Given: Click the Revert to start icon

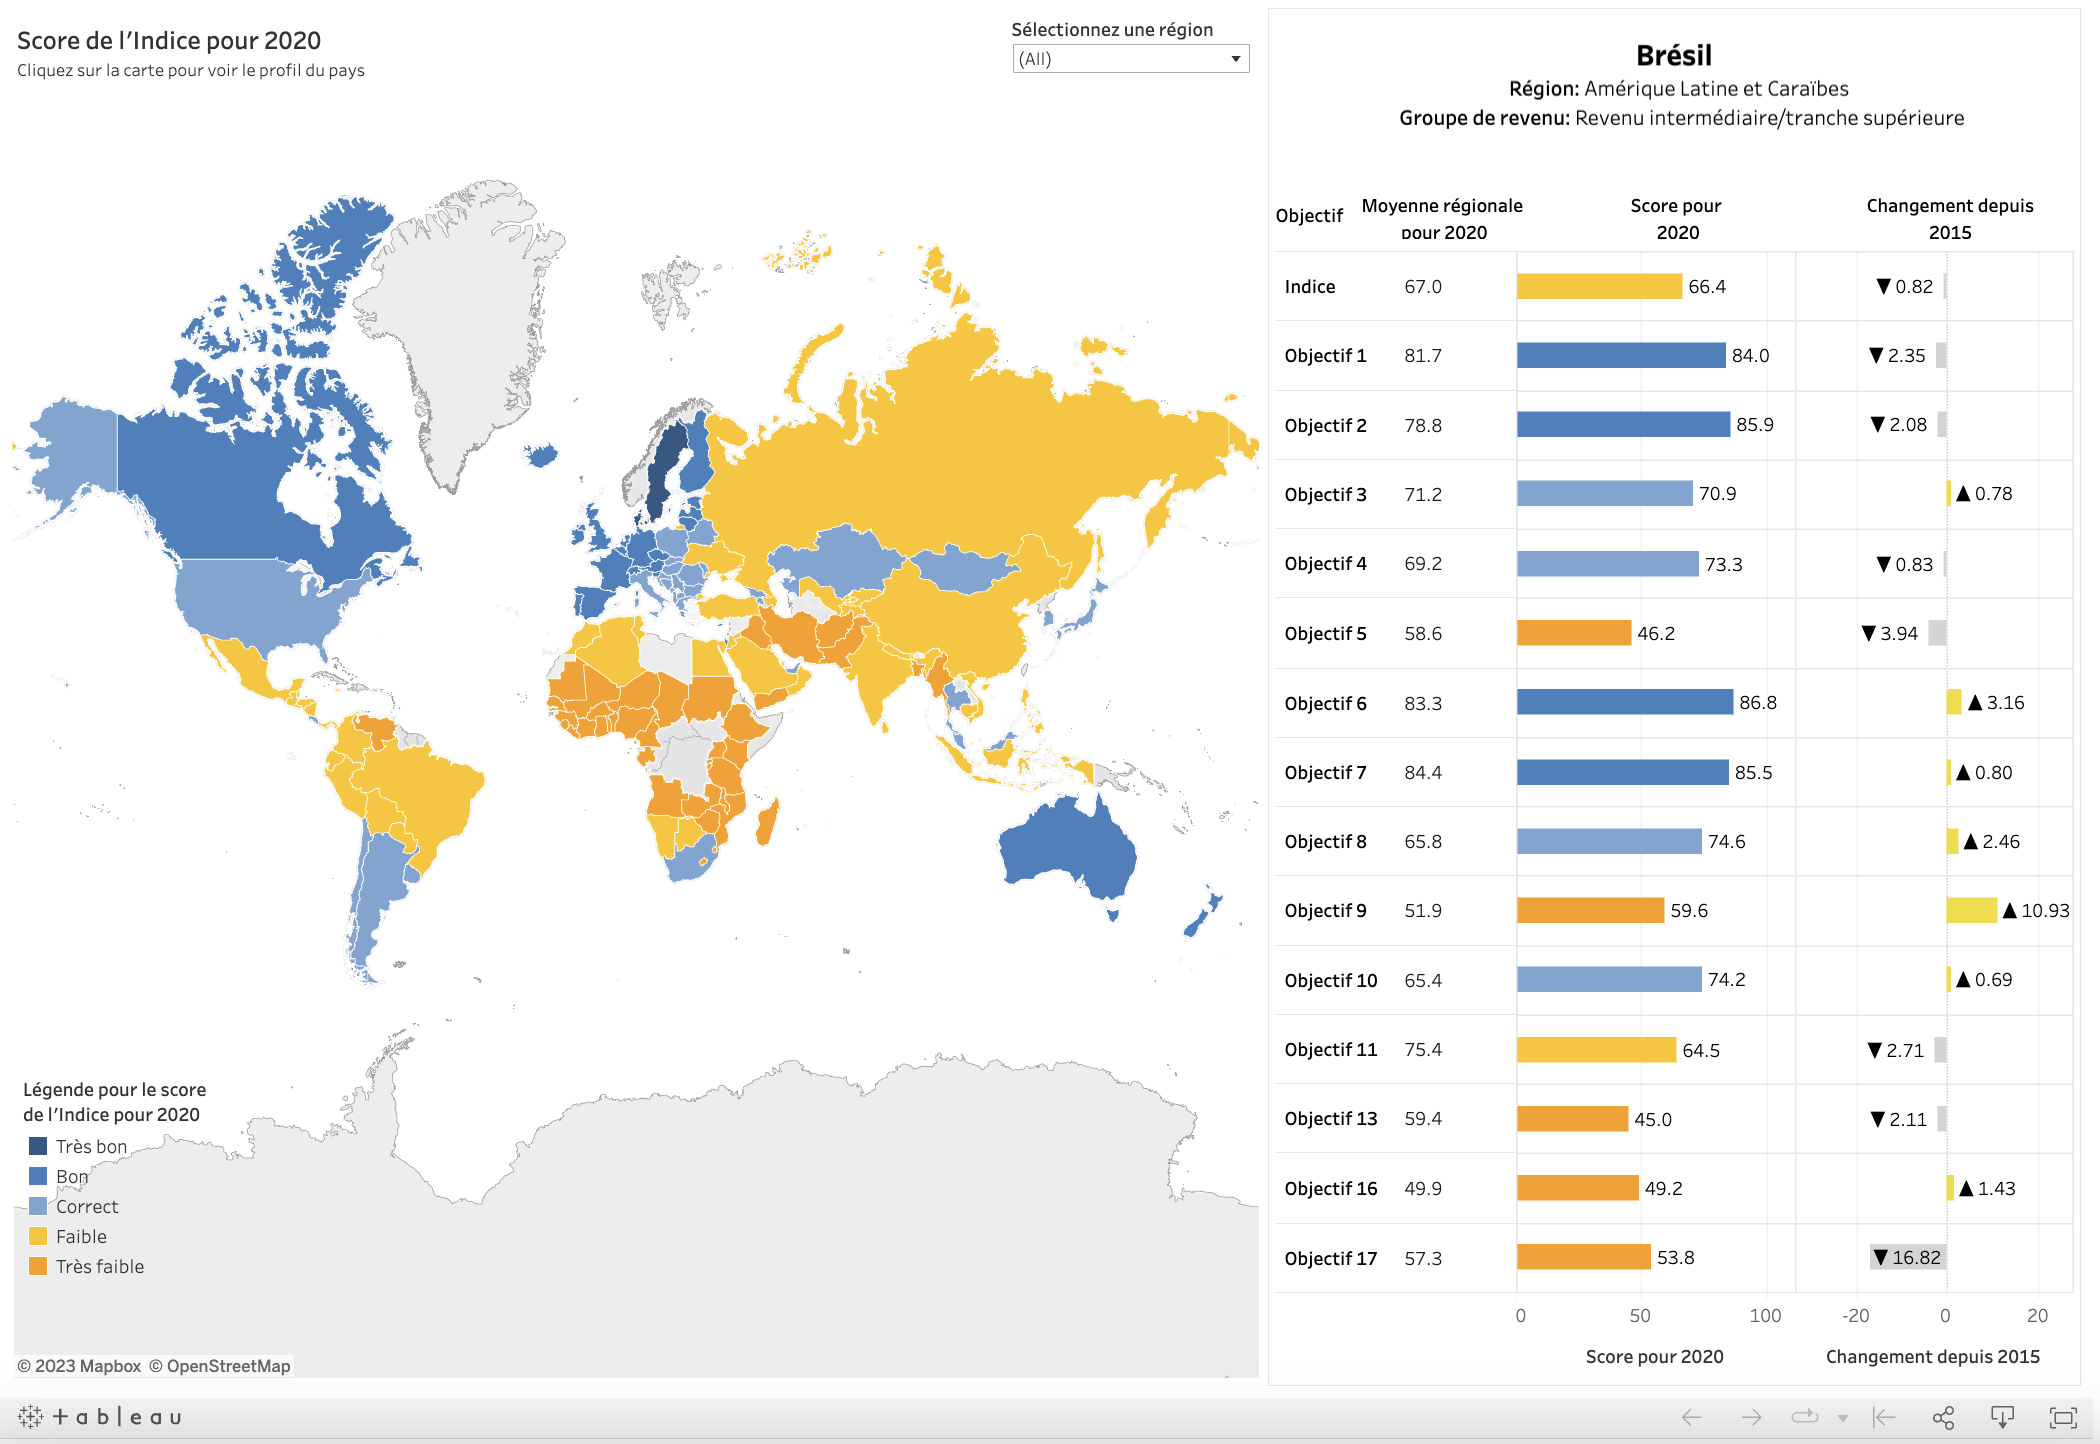Looking at the screenshot, I should click(x=1884, y=1417).
